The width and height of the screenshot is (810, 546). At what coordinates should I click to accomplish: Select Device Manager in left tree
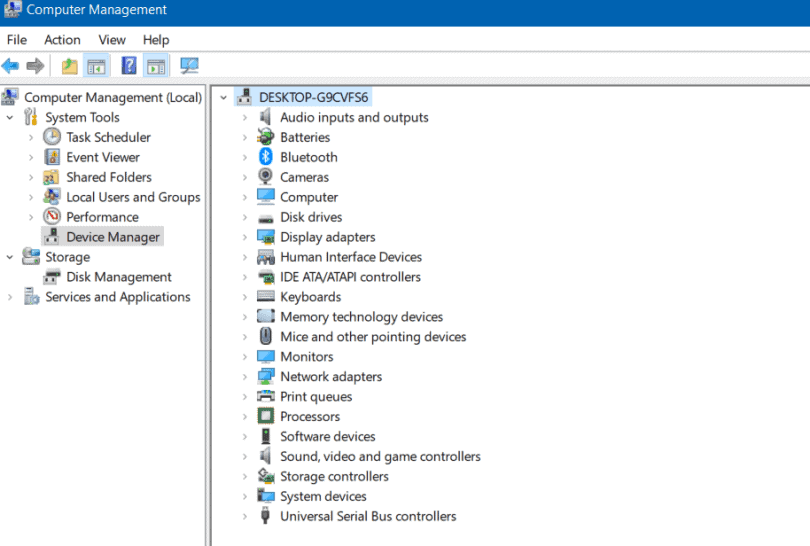113,237
